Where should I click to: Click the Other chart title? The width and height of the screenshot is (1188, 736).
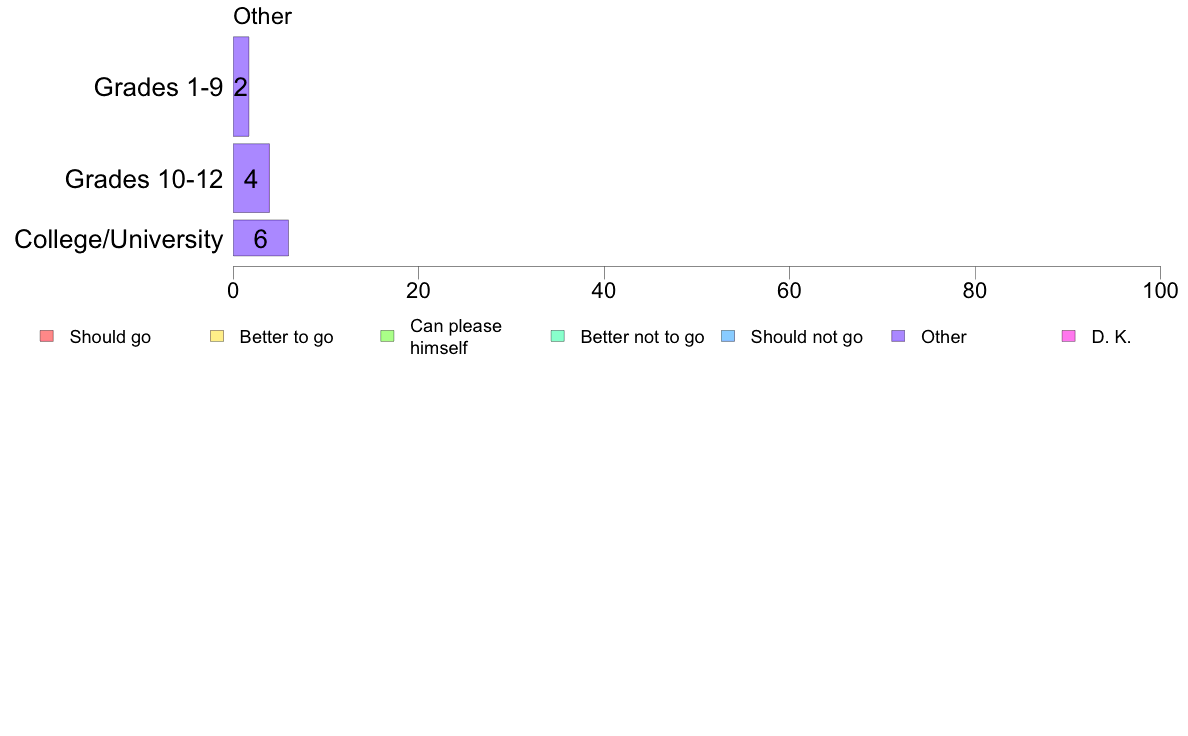click(x=262, y=16)
